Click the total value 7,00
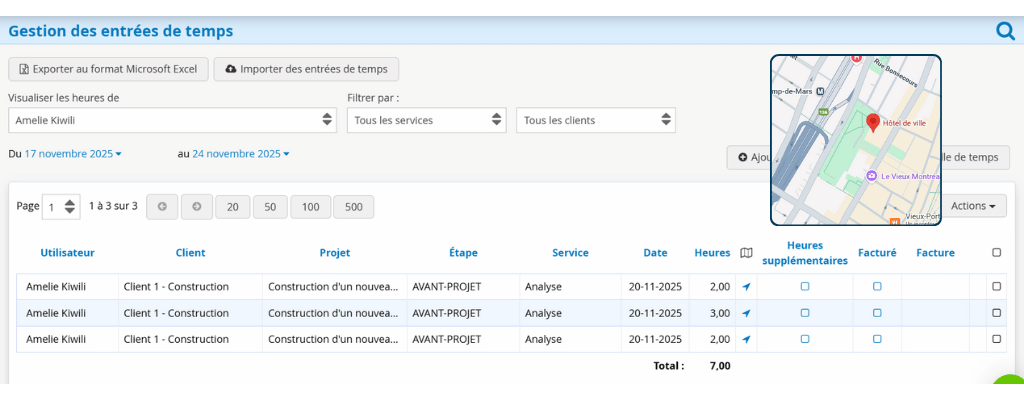The height and width of the screenshot is (400, 1024). pos(720,366)
